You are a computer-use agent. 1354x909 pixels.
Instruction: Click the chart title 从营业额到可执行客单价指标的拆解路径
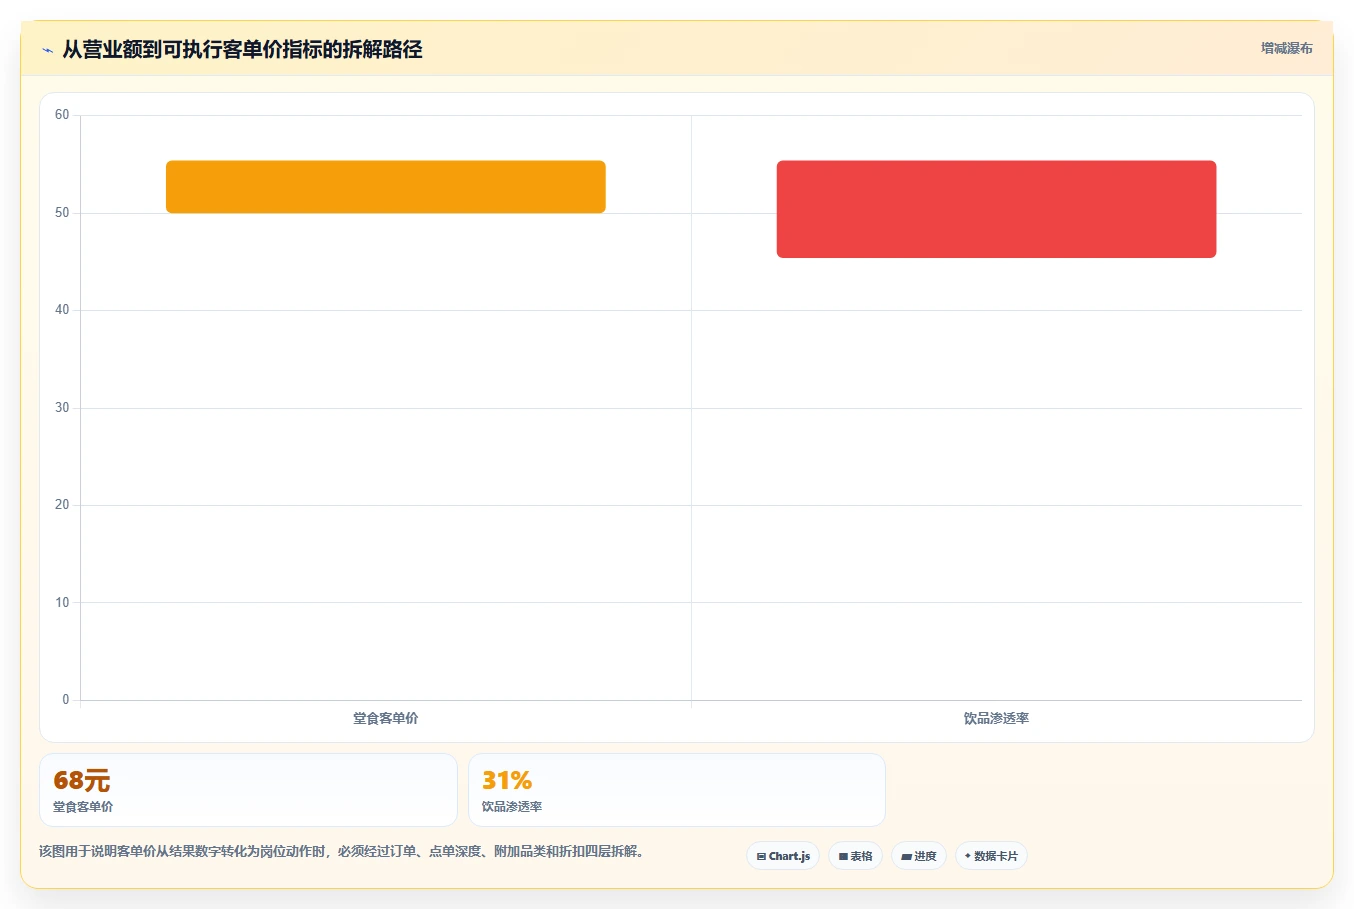coord(242,49)
